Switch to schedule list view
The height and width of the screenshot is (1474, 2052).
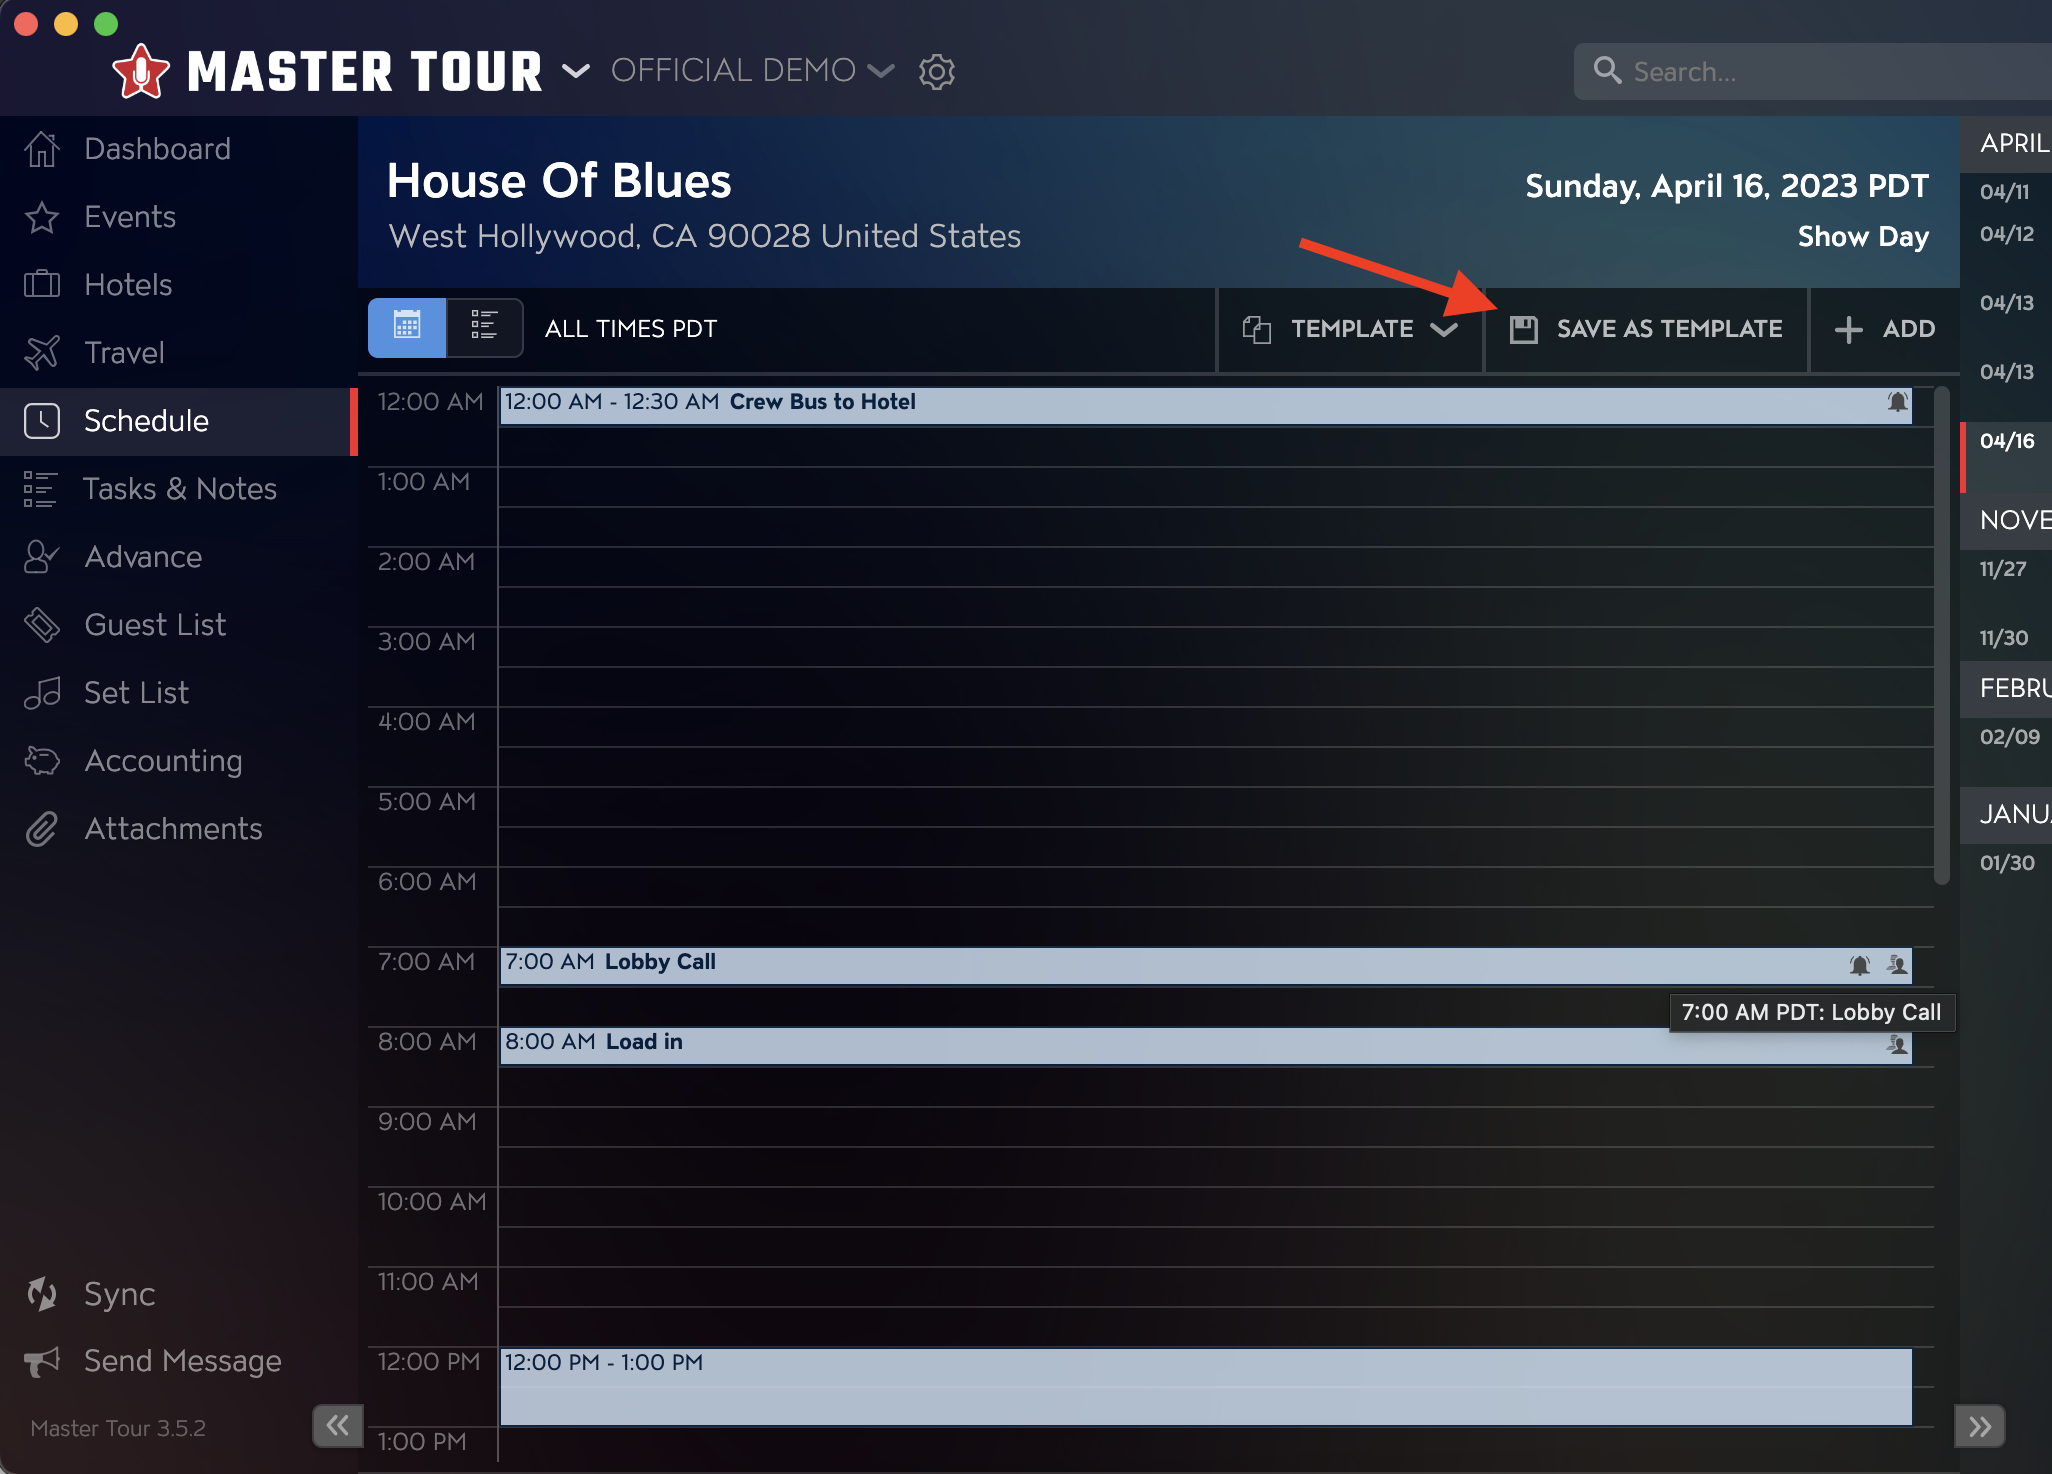[x=484, y=327]
